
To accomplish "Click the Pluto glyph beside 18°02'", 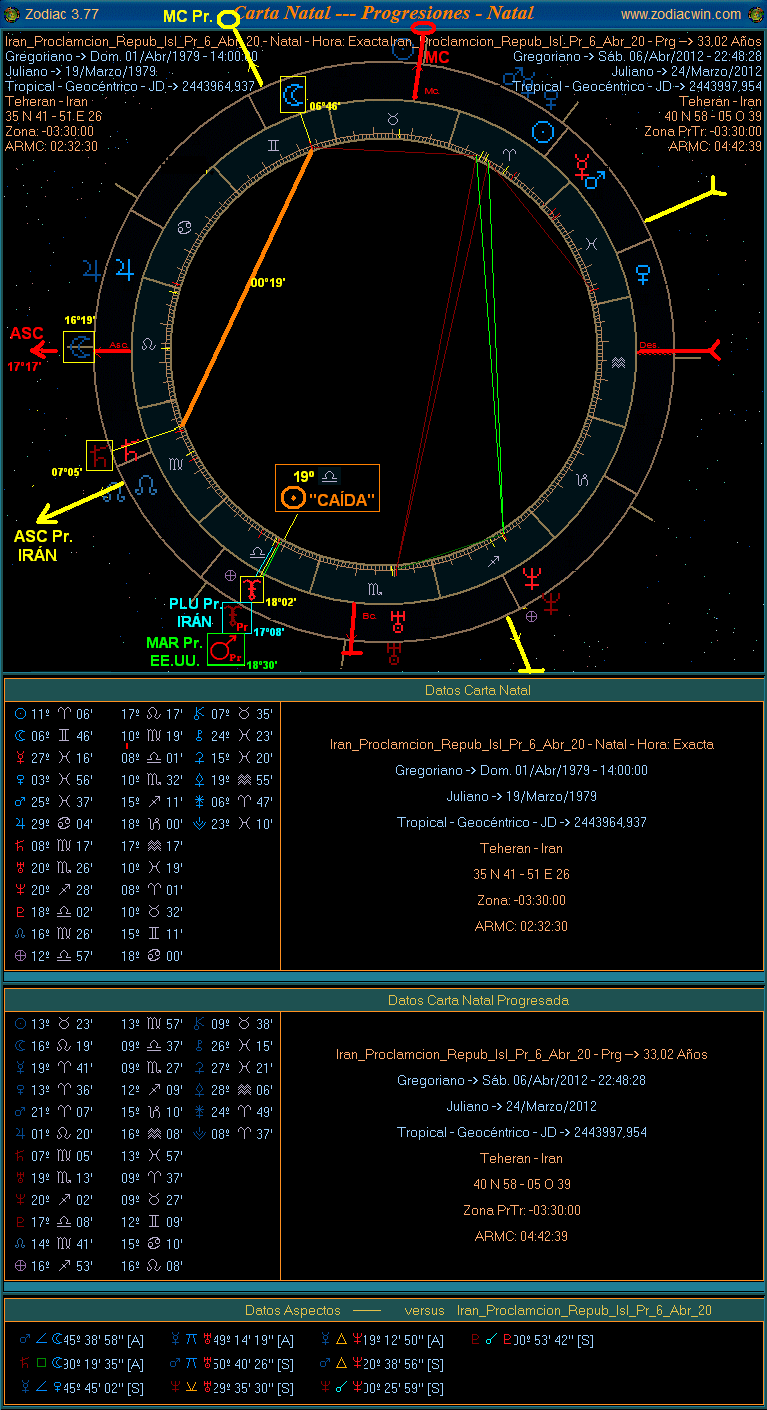I will pos(251,590).
